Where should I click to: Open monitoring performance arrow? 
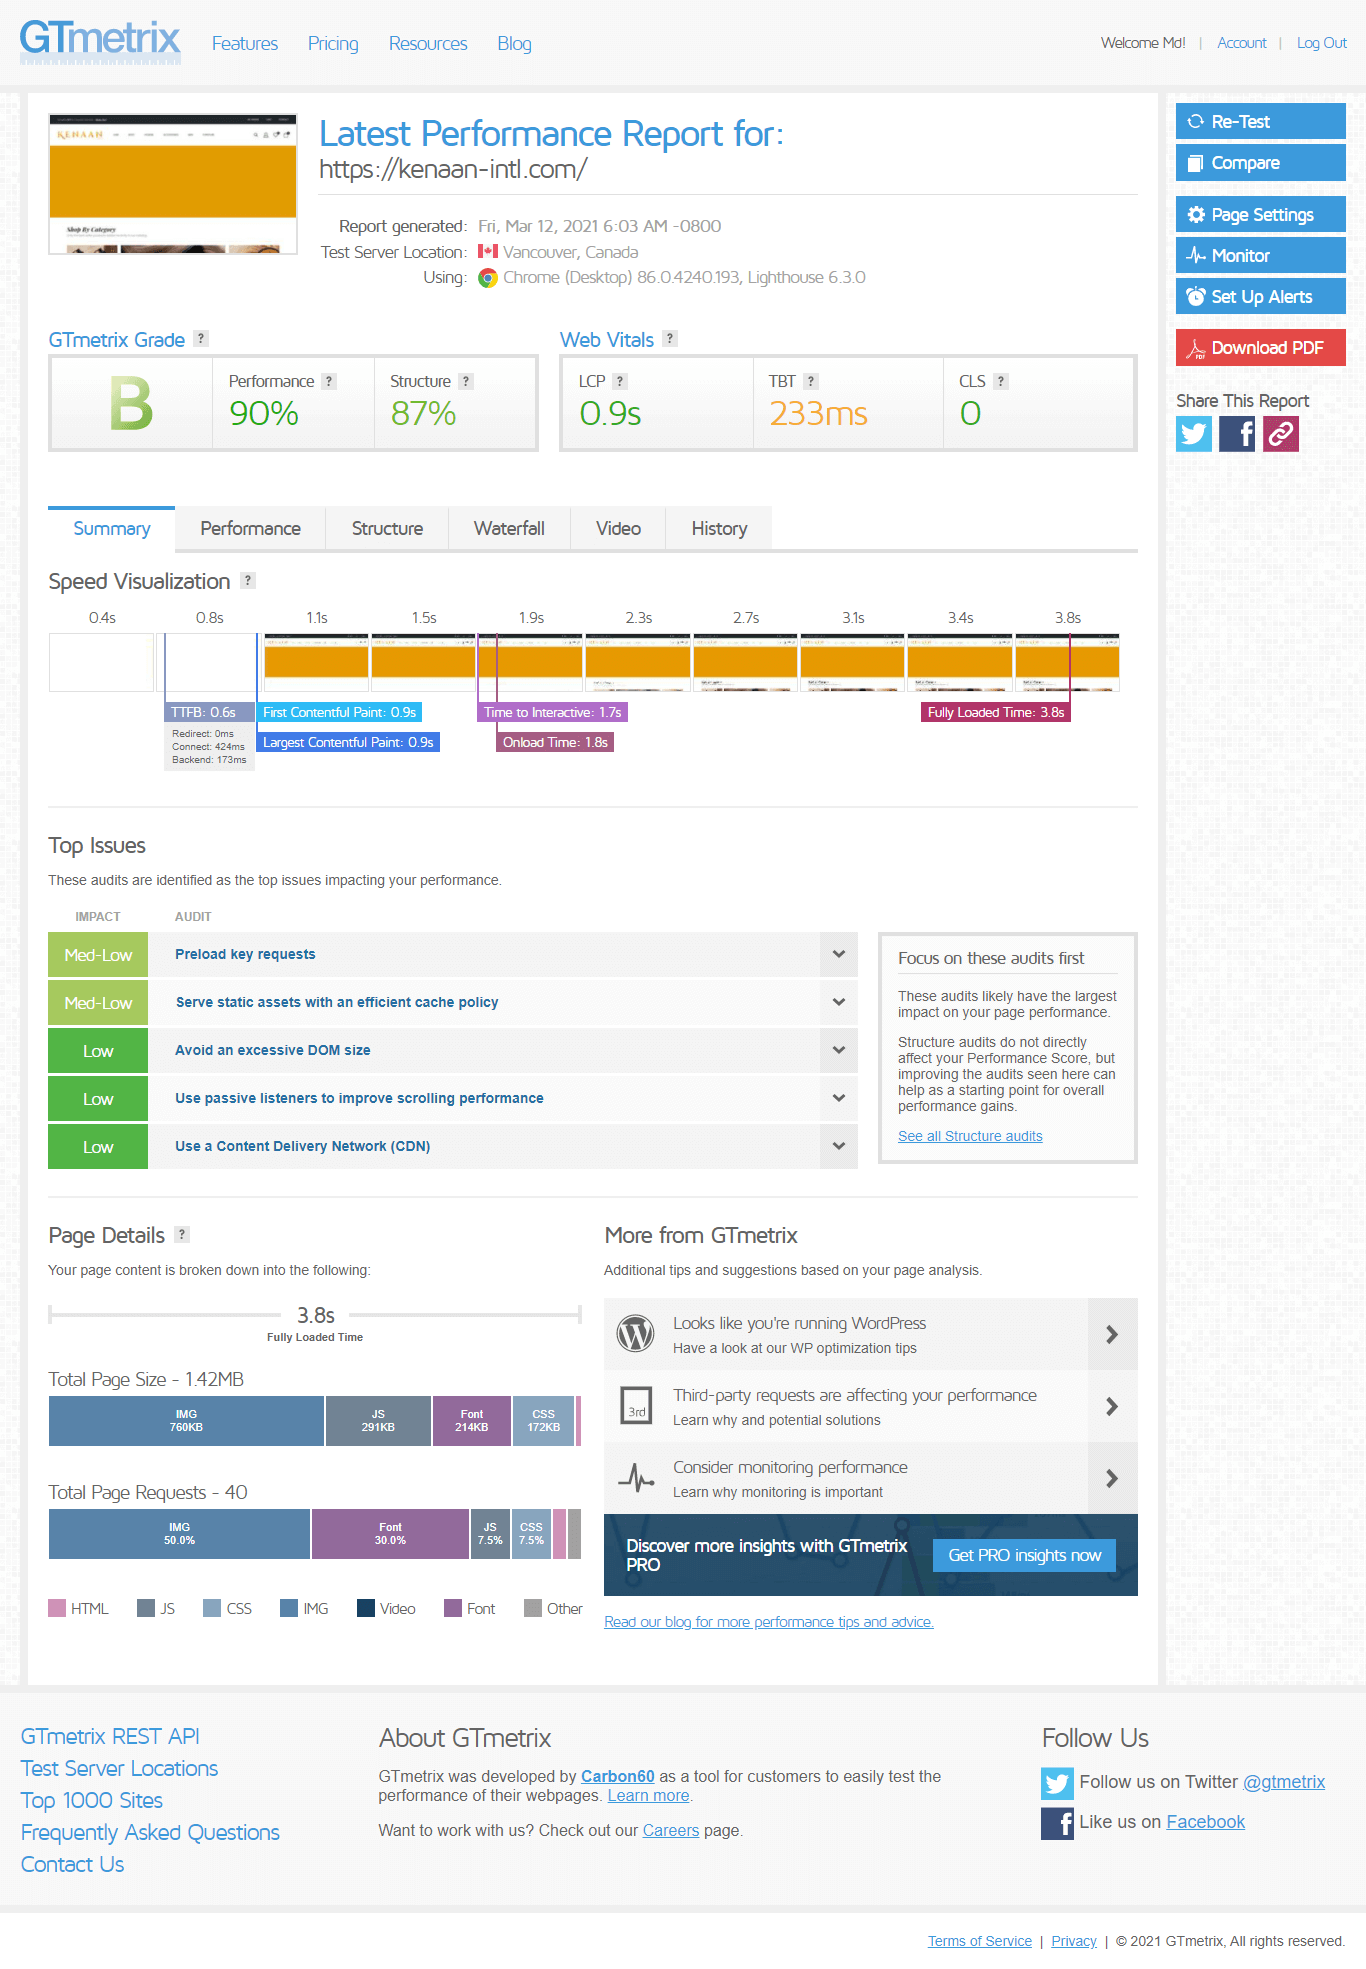pyautogui.click(x=1112, y=1478)
